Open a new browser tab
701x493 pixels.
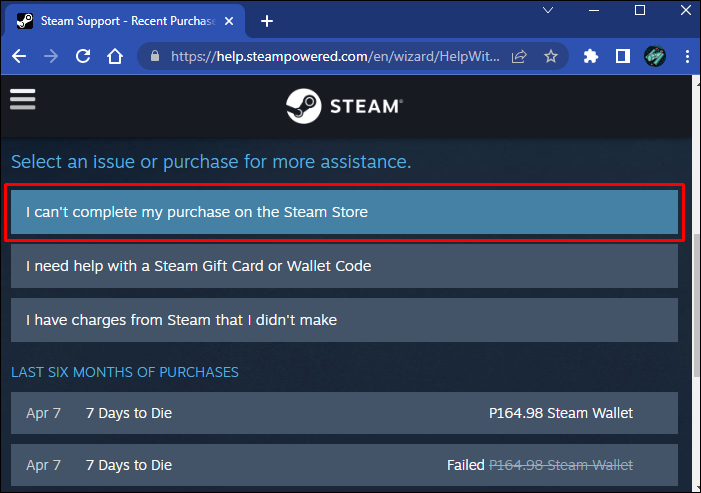coord(267,20)
